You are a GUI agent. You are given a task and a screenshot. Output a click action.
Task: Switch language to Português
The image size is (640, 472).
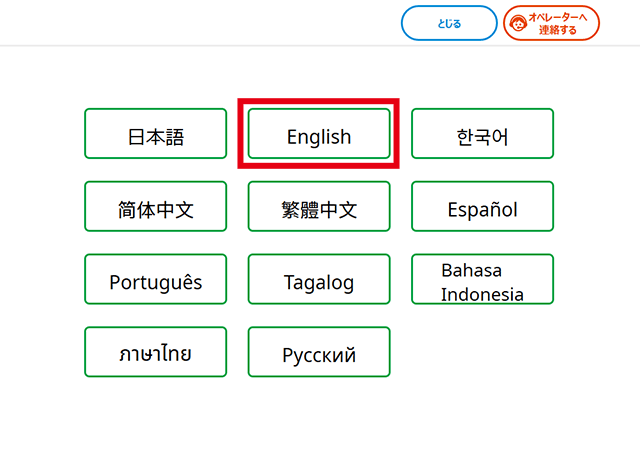coord(155,280)
